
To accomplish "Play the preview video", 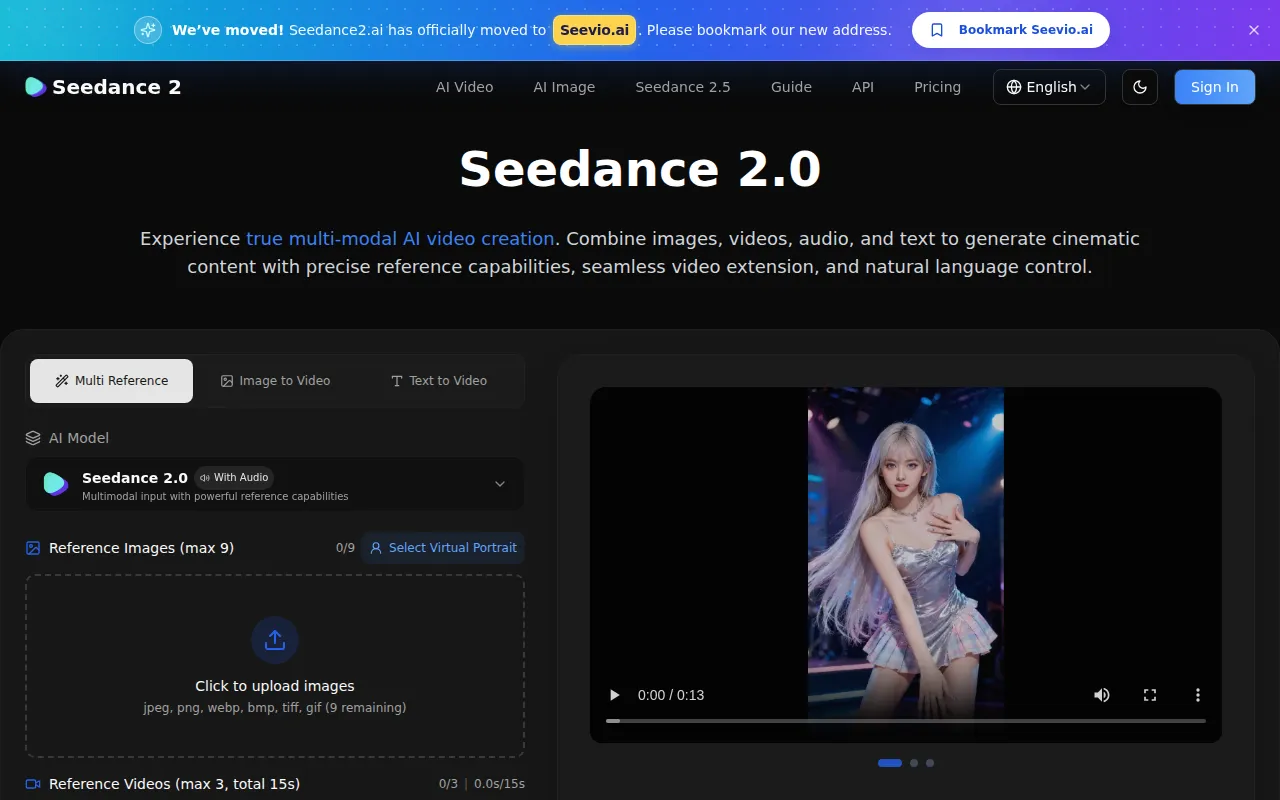I will 615,695.
